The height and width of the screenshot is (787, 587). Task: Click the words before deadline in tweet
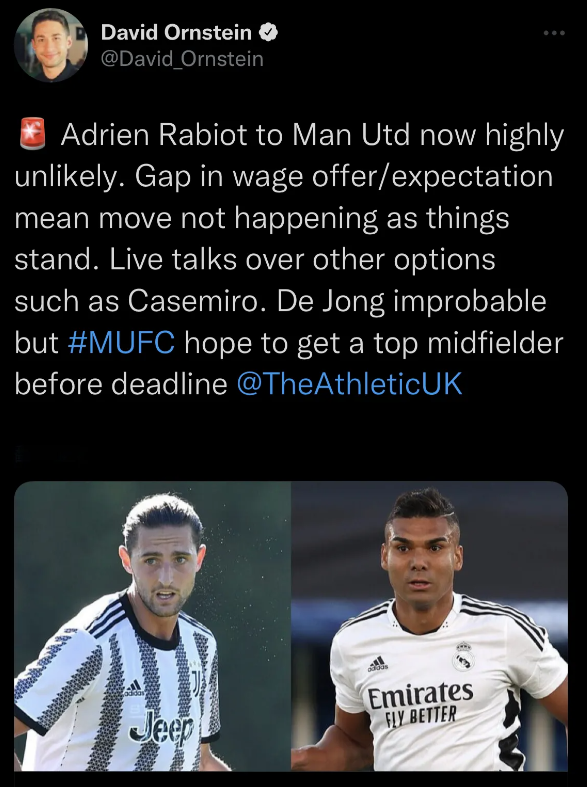pos(121,384)
